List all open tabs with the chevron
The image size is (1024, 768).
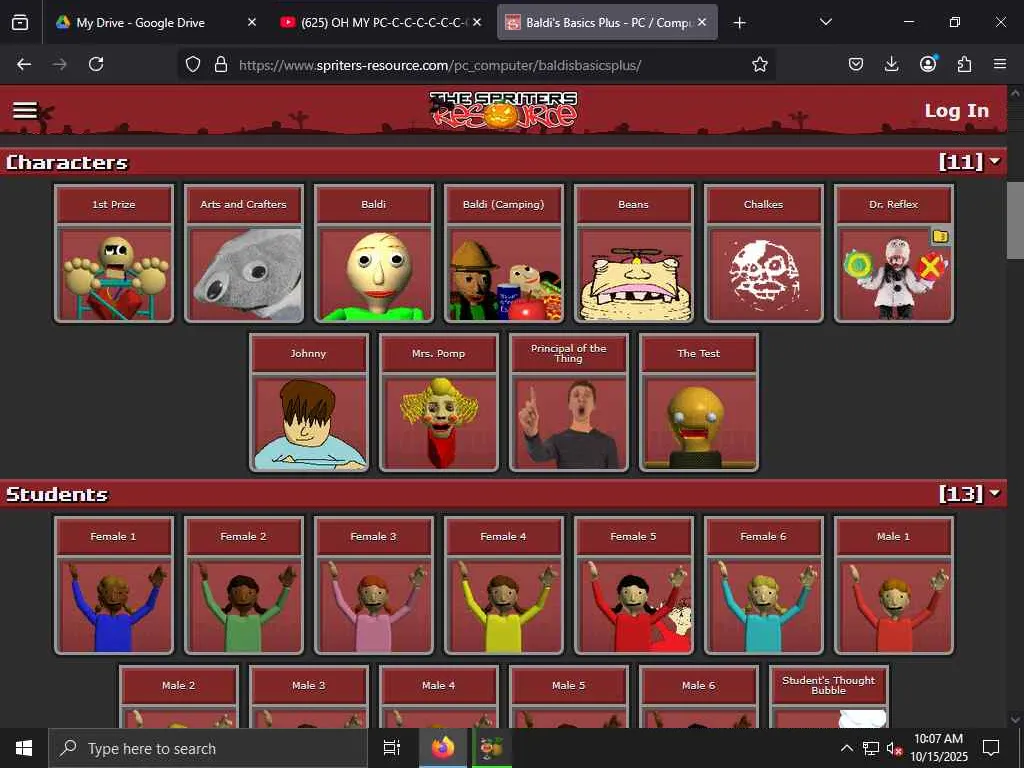(825, 22)
